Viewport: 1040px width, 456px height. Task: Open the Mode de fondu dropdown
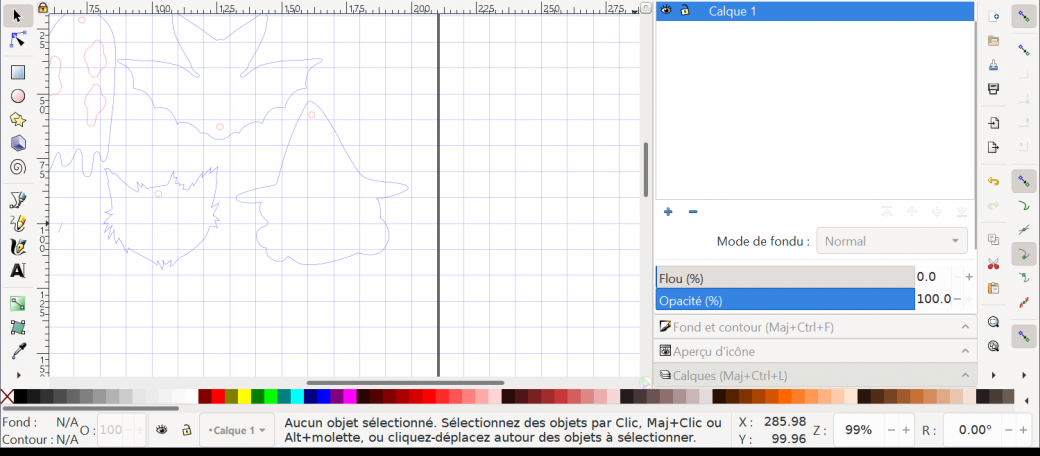891,241
